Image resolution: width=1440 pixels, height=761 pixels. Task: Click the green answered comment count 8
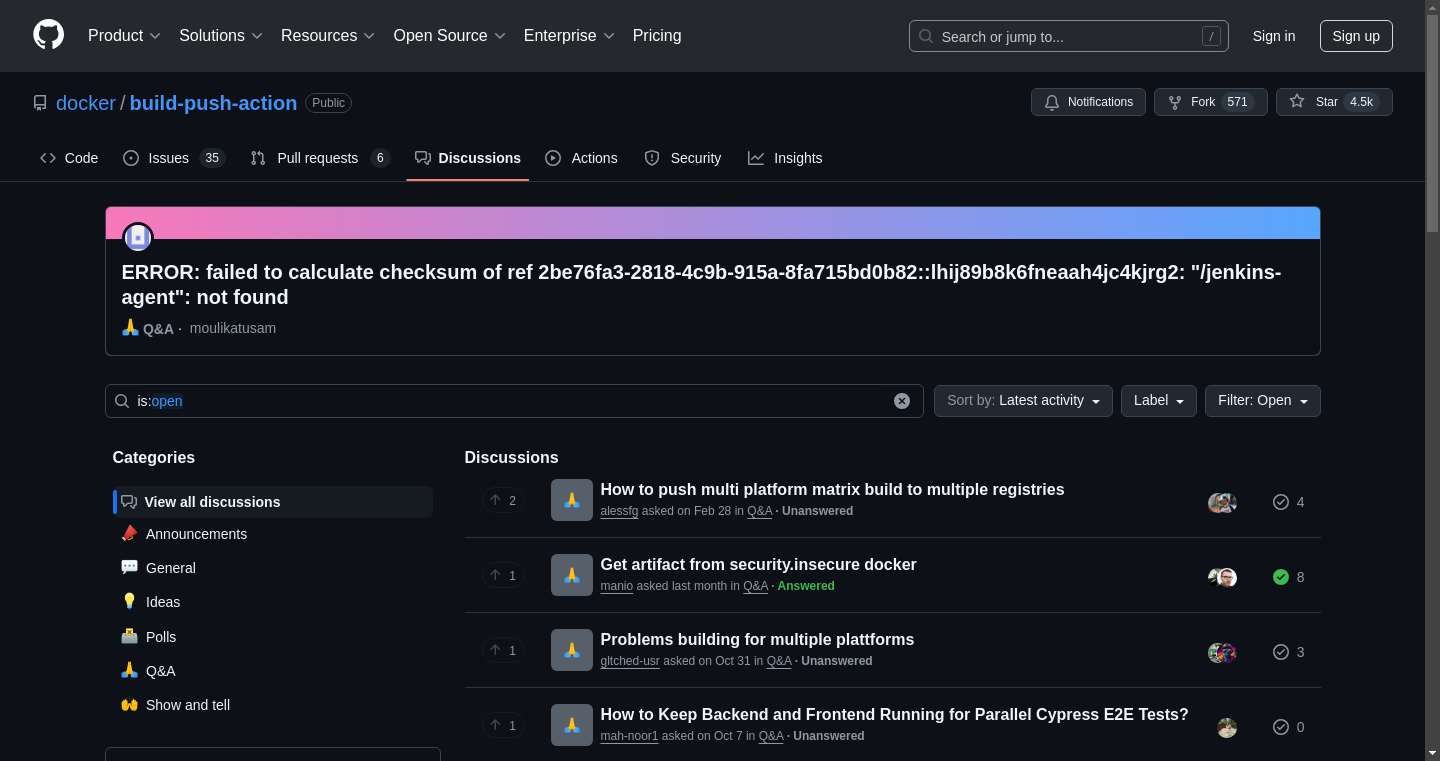click(x=1289, y=577)
